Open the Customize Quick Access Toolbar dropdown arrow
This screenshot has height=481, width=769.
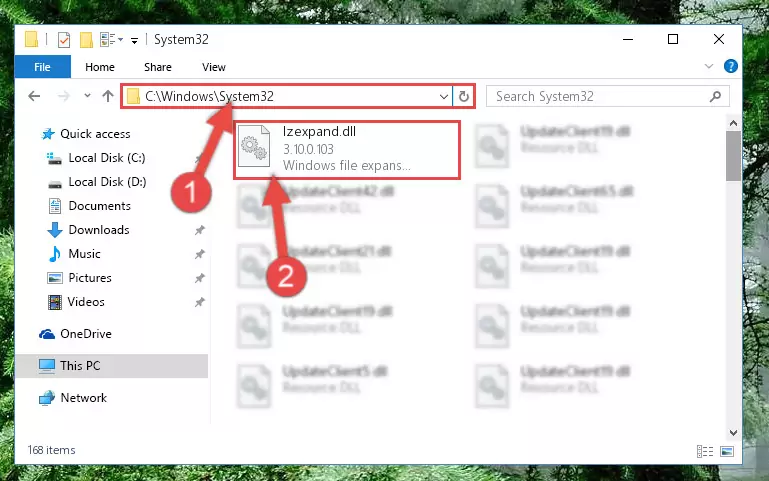(134, 40)
